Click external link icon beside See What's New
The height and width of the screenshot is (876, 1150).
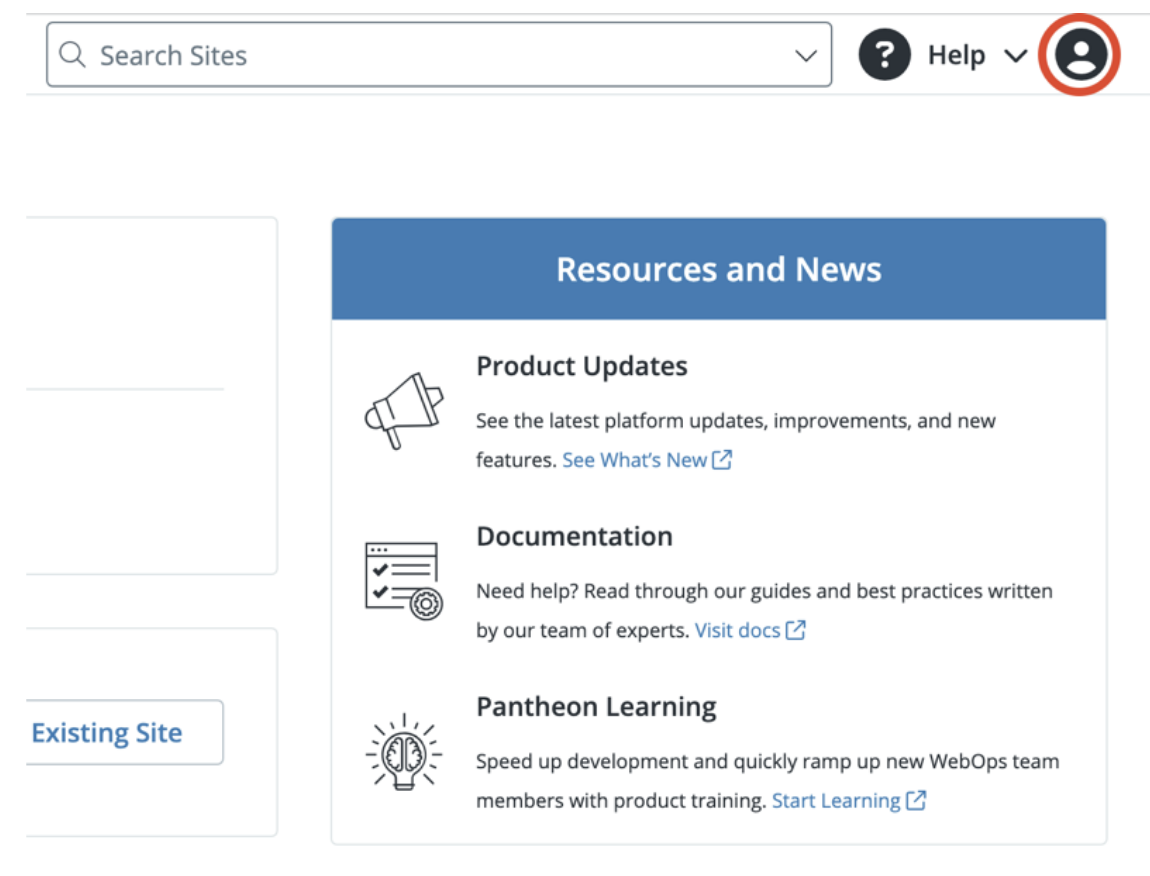click(x=722, y=460)
